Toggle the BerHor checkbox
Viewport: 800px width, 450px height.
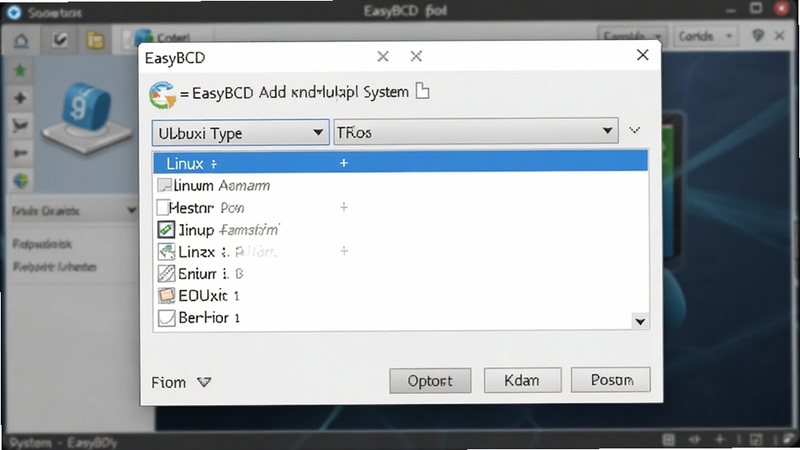point(166,318)
